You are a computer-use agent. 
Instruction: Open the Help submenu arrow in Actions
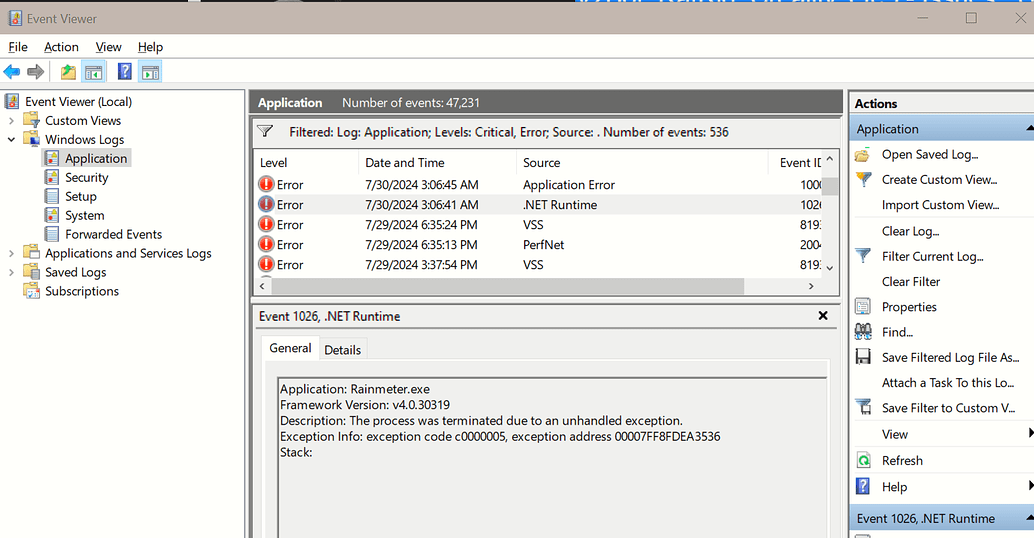[1031, 486]
